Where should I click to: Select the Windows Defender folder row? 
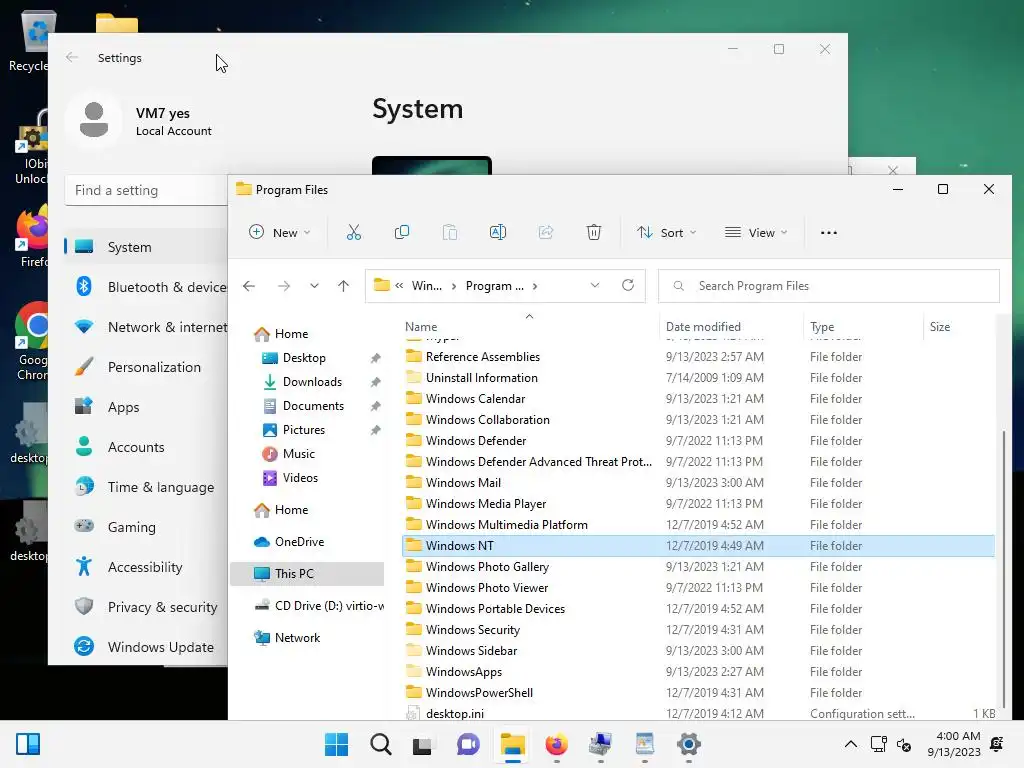pyautogui.click(x=698, y=441)
